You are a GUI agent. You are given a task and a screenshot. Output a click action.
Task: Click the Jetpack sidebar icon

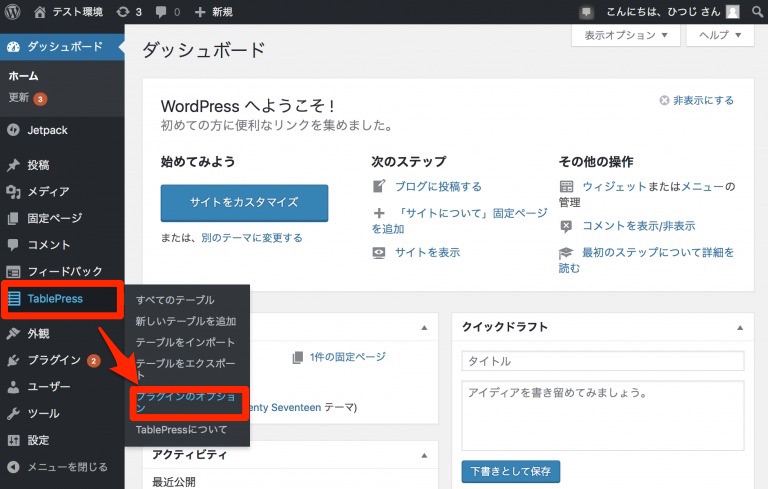[x=14, y=130]
